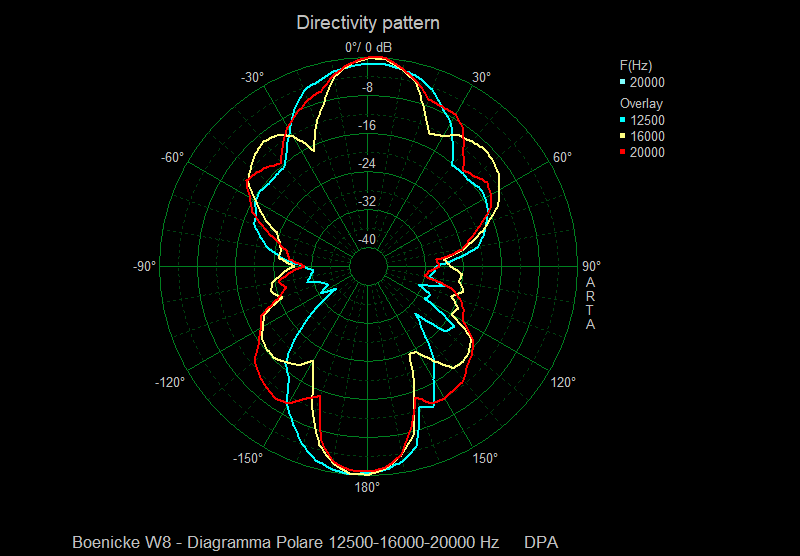
Task: Click the '-8' dB ring label
Action: click(x=367, y=88)
